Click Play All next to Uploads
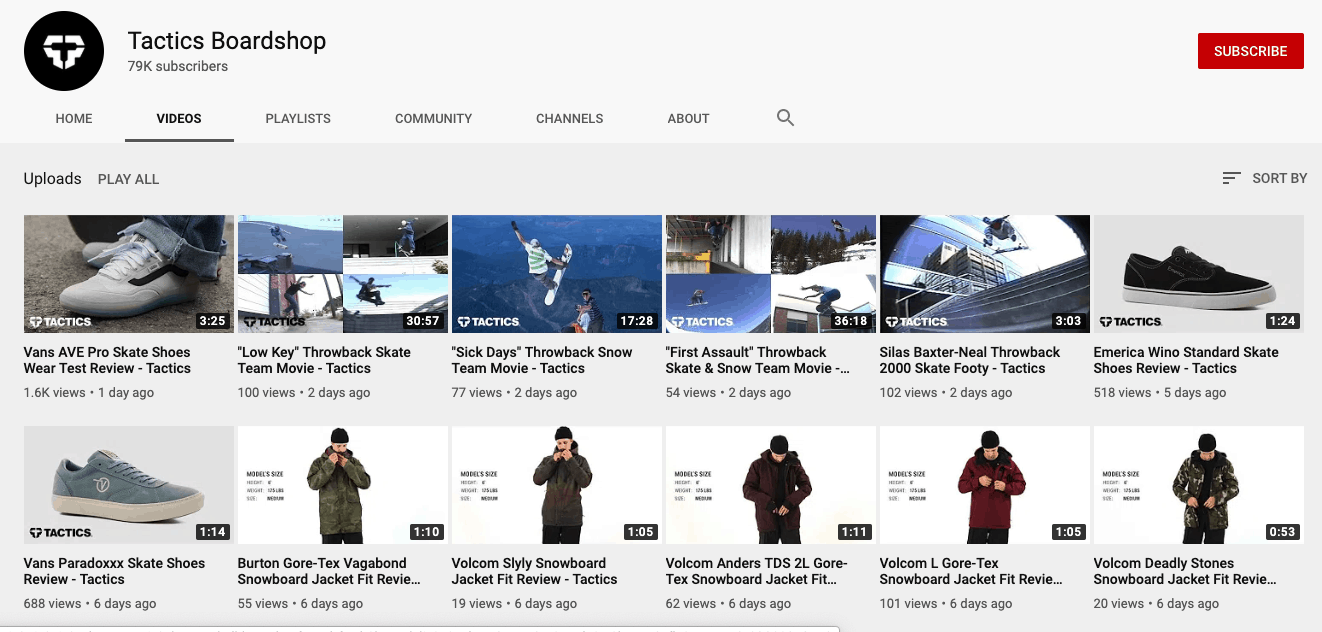Image resolution: width=1322 pixels, height=632 pixels. click(x=128, y=179)
